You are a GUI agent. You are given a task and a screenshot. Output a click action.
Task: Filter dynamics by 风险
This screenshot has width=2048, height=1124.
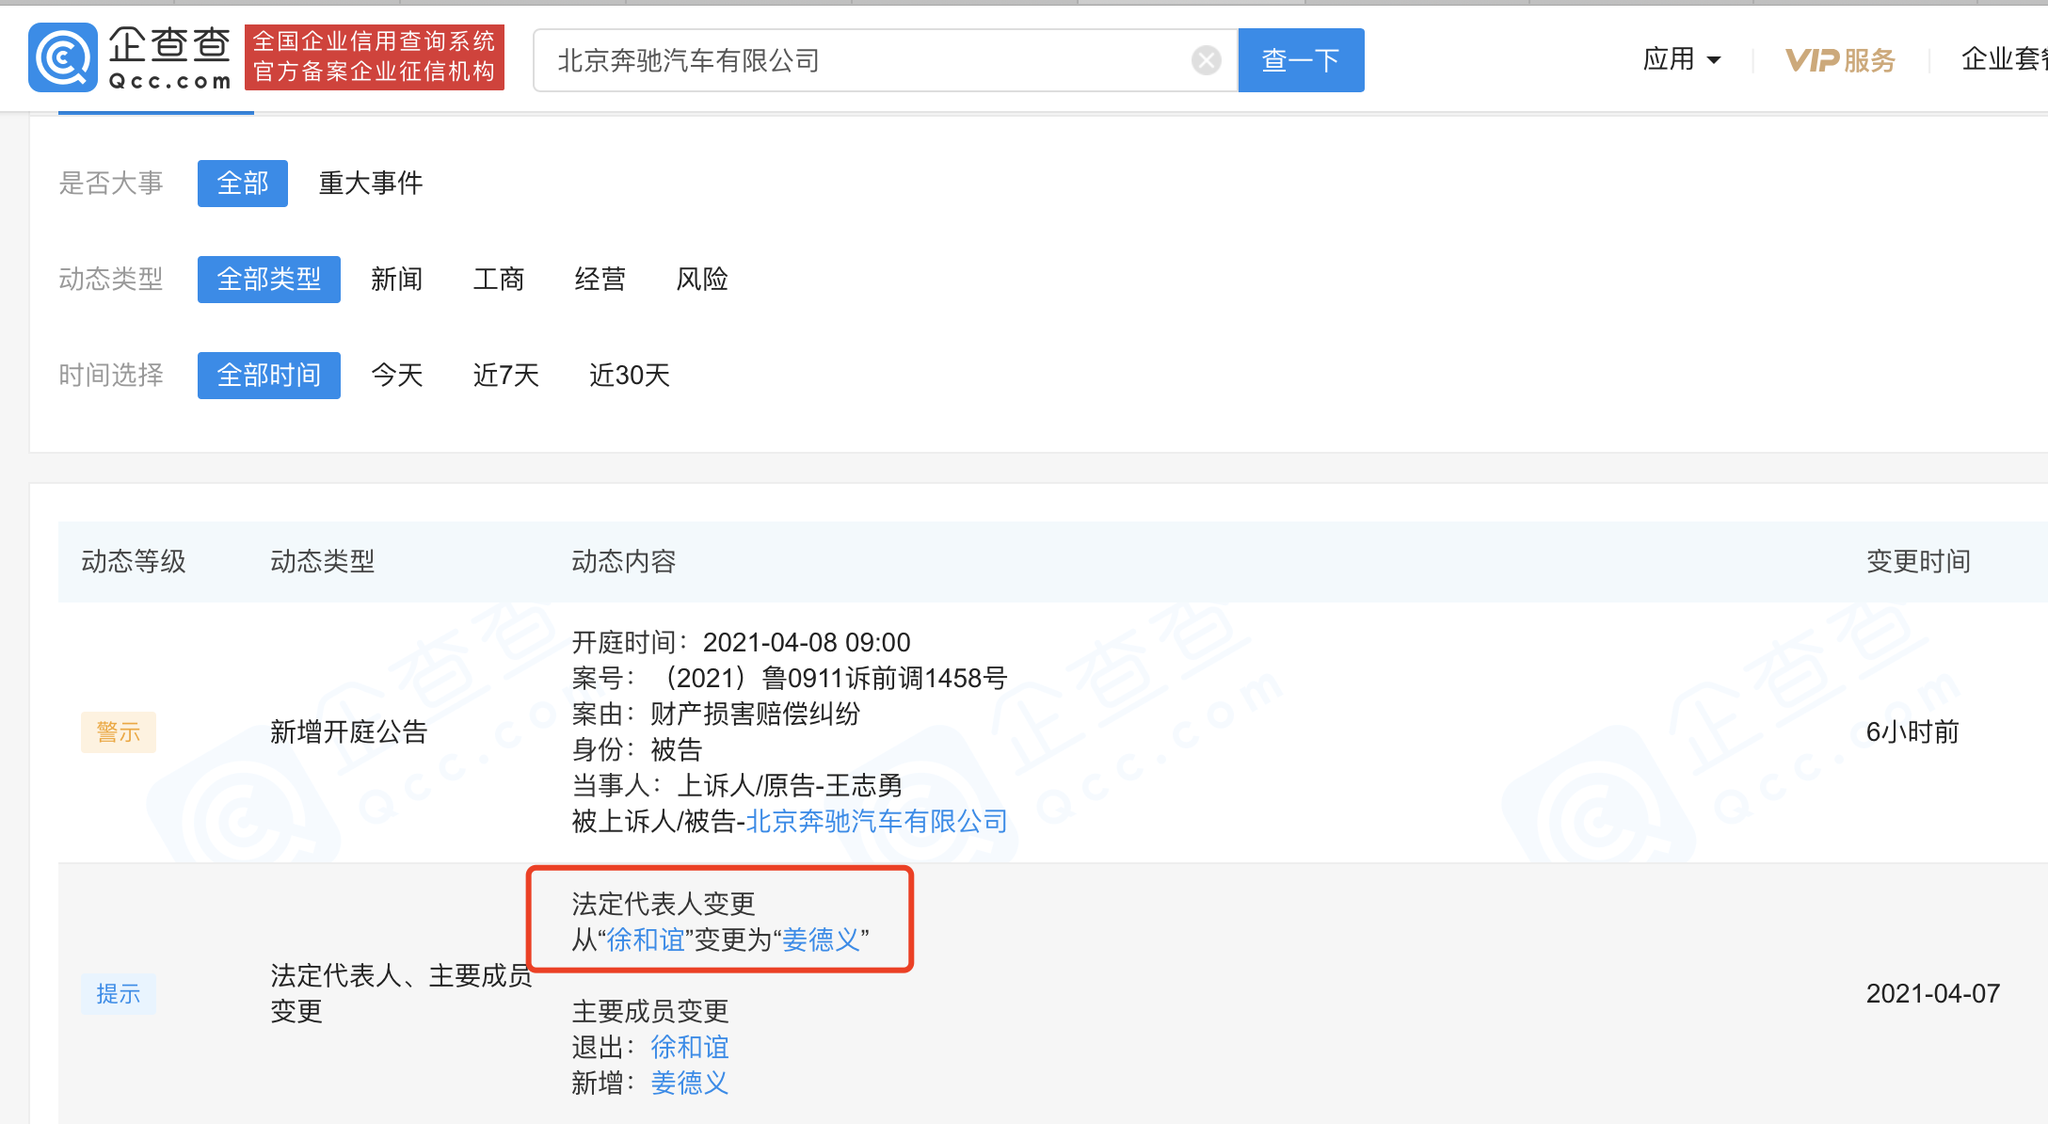point(702,279)
